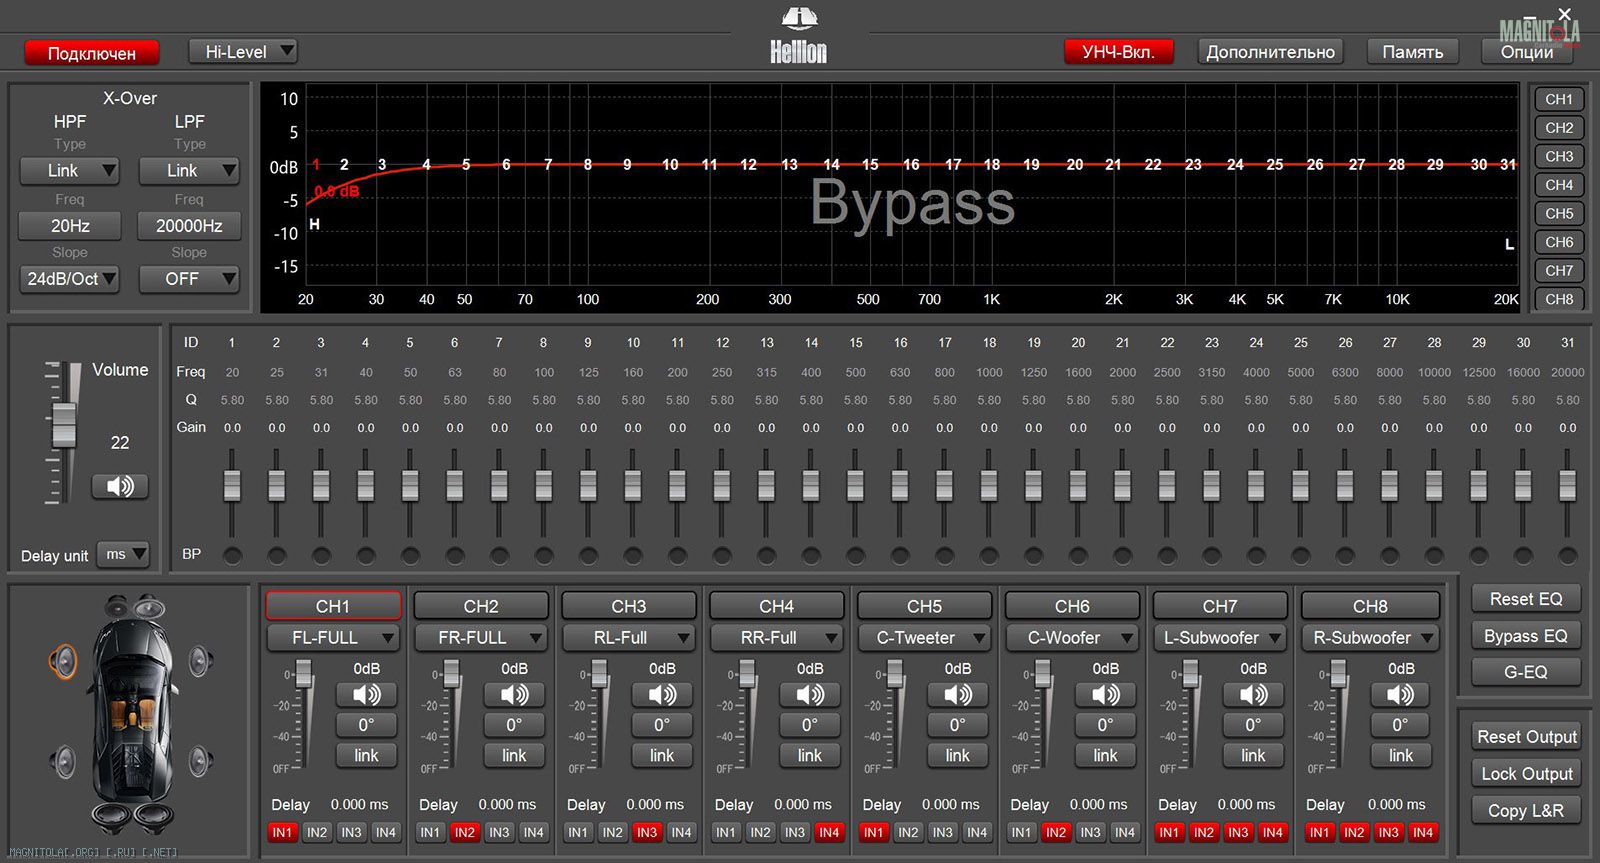
Task: Open Hi-Level input mode dropdown
Action: point(243,51)
